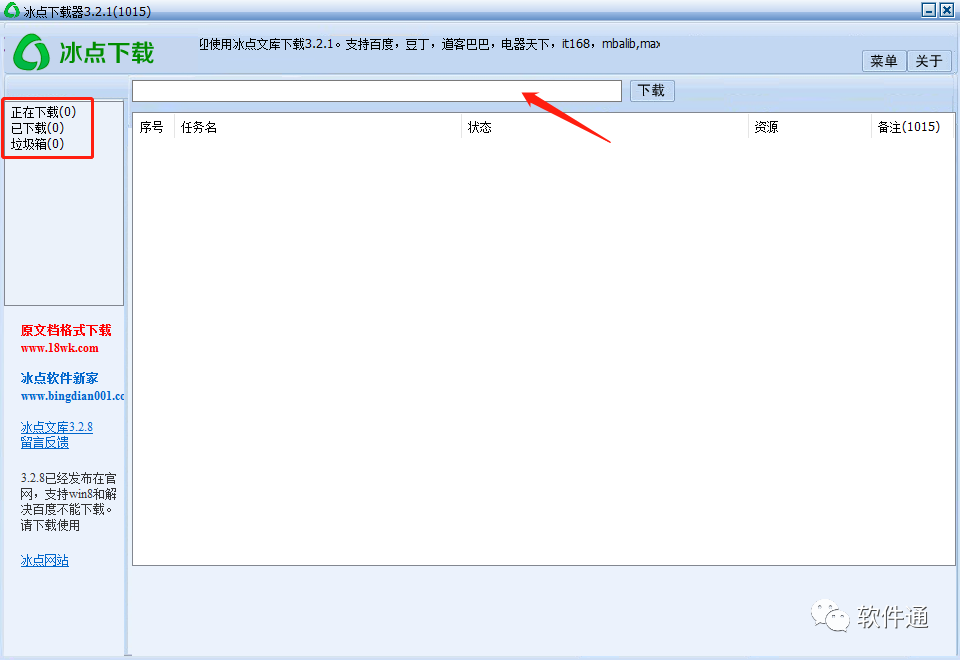Close the 冰点下载器 window
The height and width of the screenshot is (660, 960).
[x=947, y=10]
